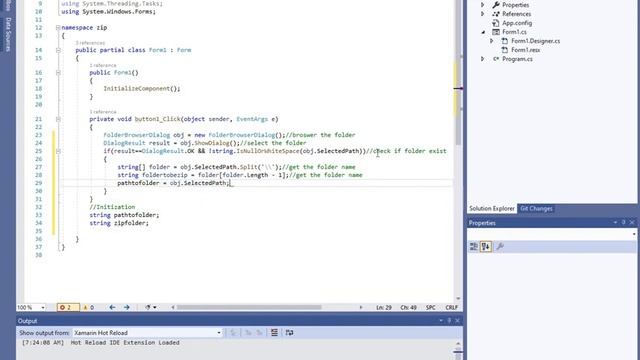The image size is (640, 360).
Task: Navigate backward with the left arrow
Action: (112, 307)
